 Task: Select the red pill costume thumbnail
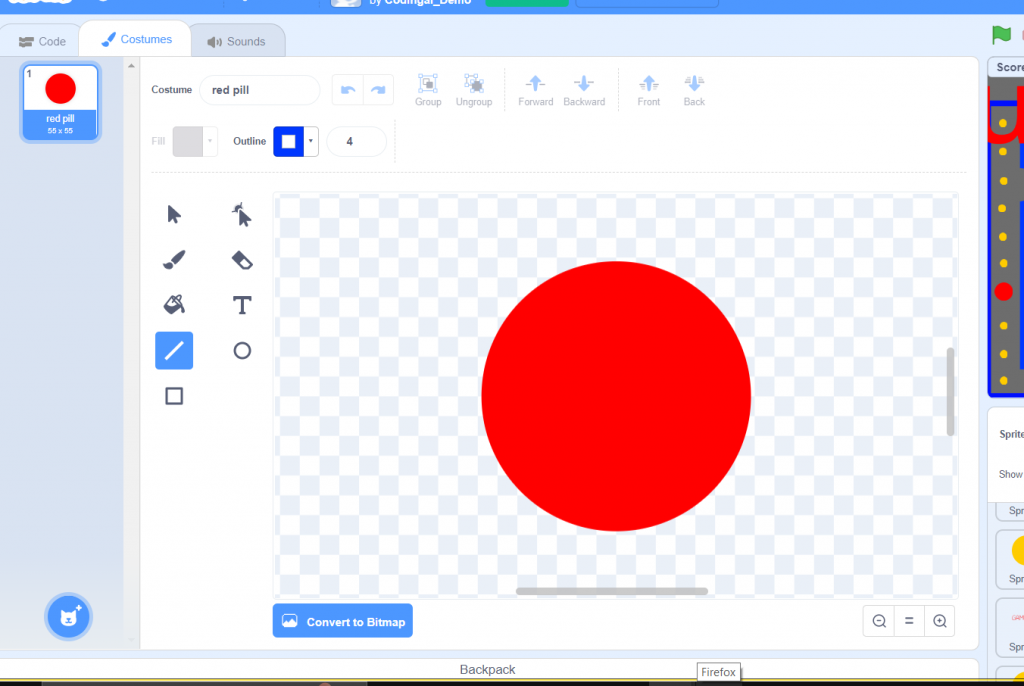click(59, 100)
